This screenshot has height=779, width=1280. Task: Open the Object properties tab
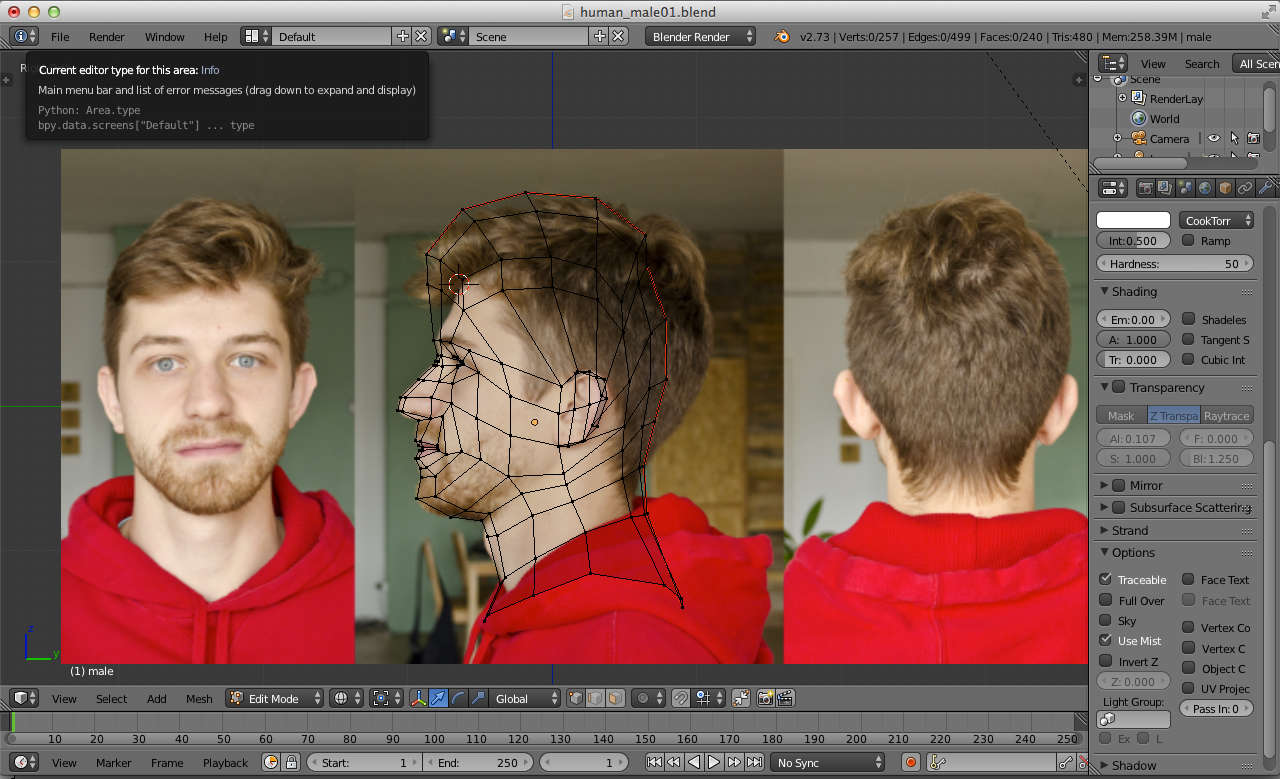click(1225, 188)
